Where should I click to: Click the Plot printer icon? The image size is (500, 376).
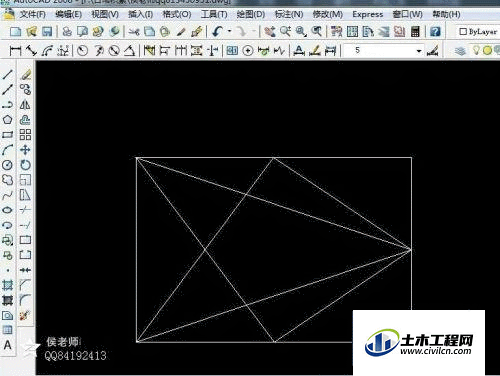coord(67,32)
